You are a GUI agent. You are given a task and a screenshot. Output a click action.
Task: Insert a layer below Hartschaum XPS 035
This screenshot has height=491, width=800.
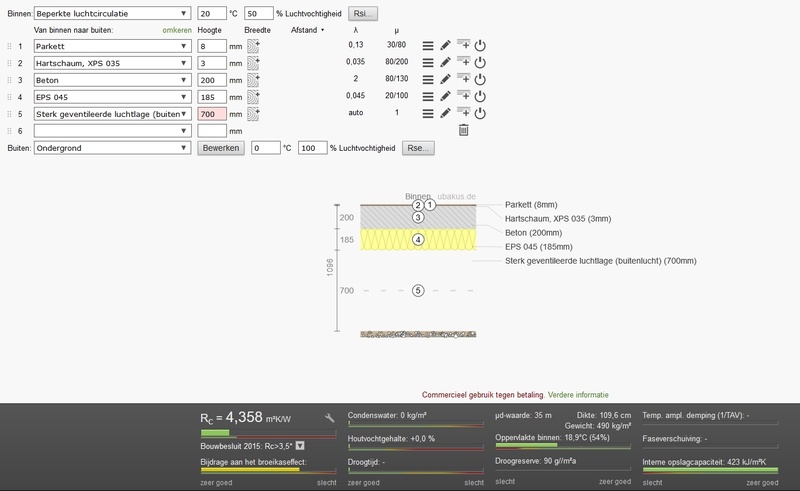tap(463, 61)
